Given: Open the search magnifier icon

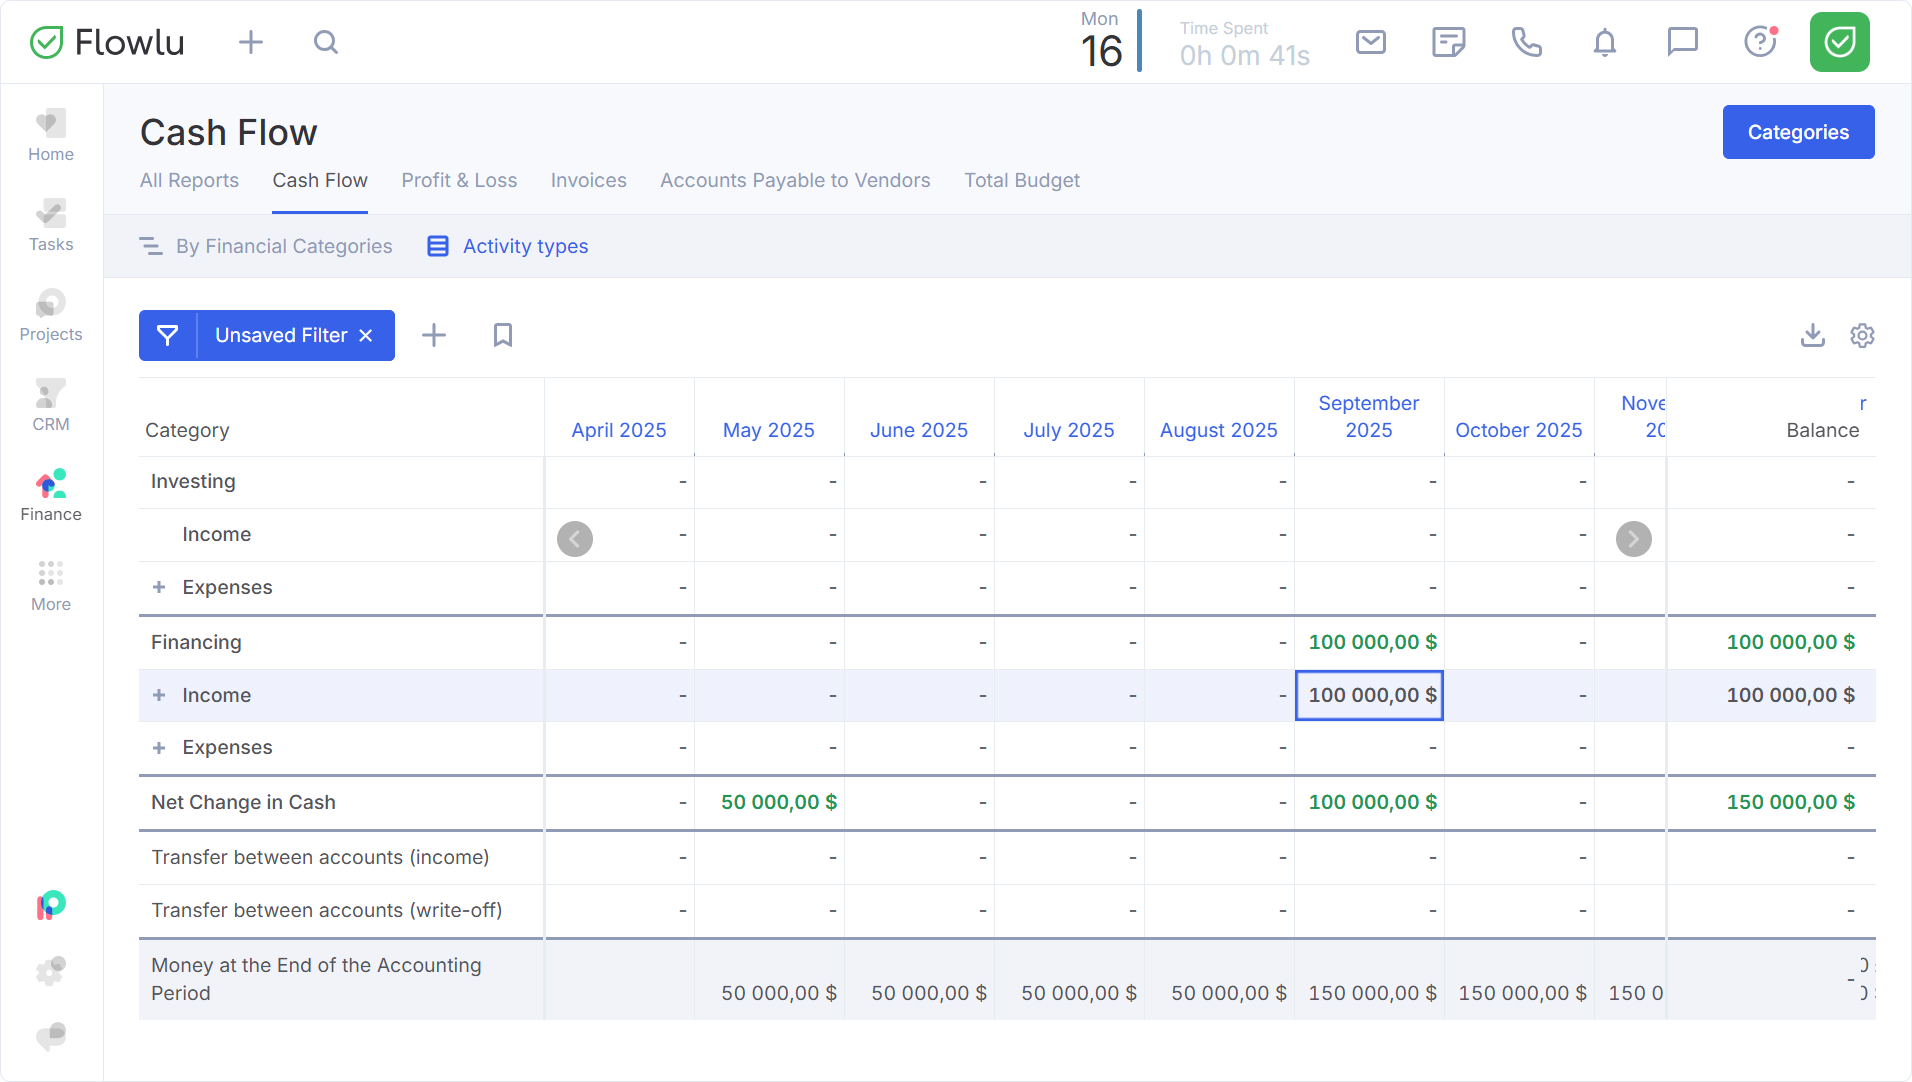Looking at the screenshot, I should 326,42.
